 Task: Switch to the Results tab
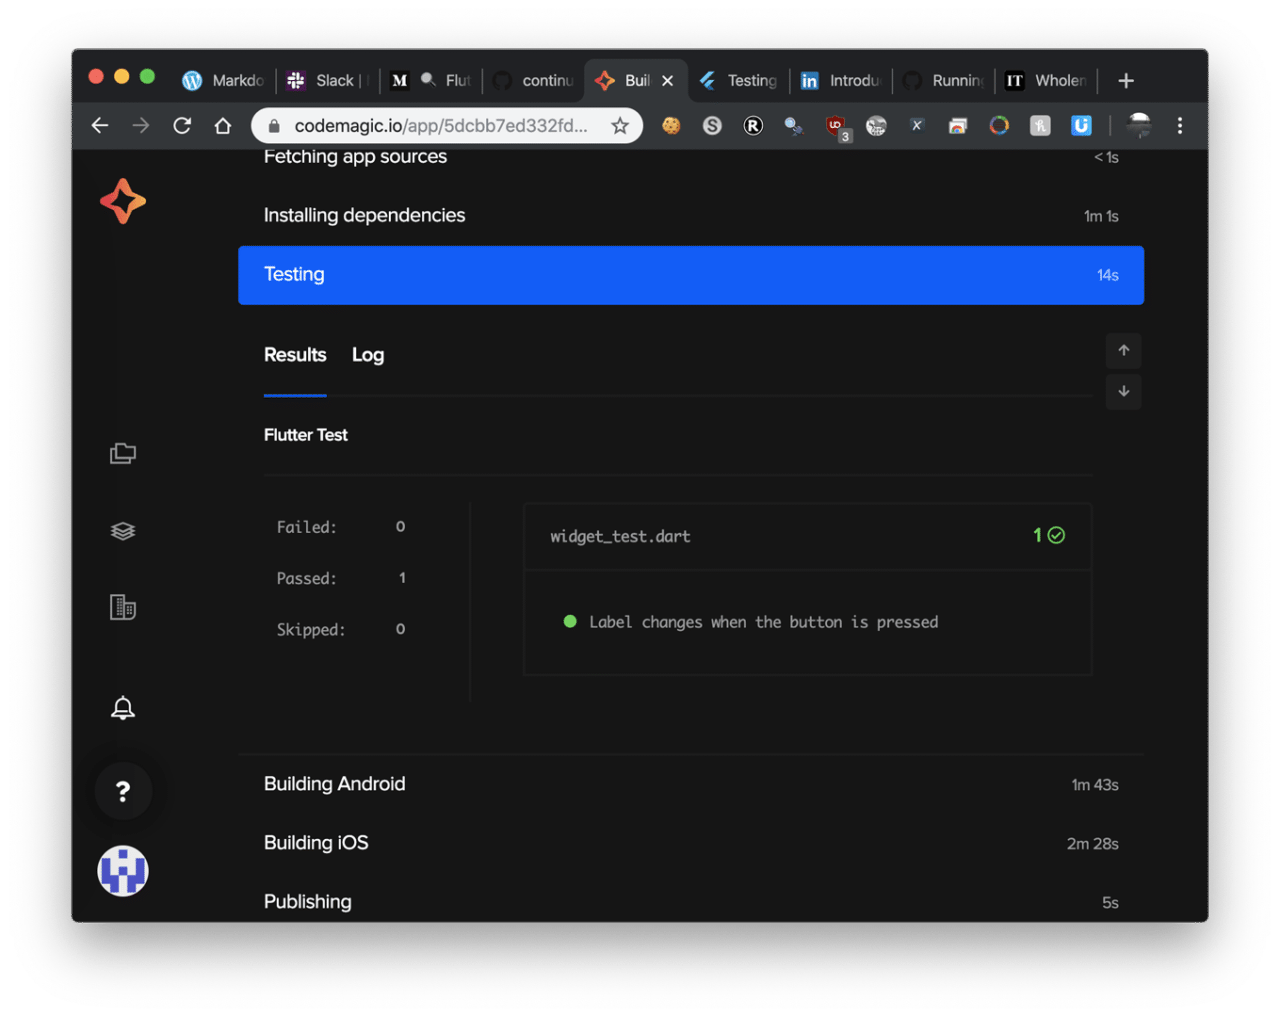pos(295,355)
